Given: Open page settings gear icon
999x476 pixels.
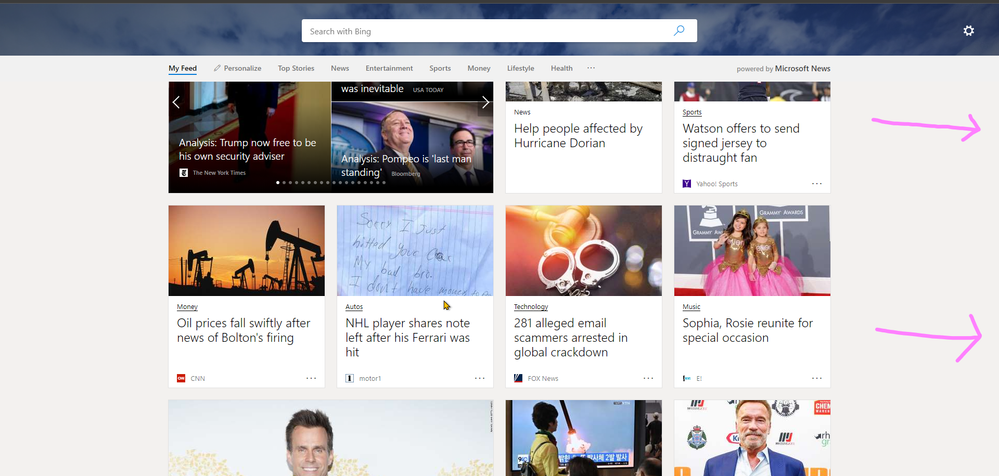Looking at the screenshot, I should pos(968,31).
